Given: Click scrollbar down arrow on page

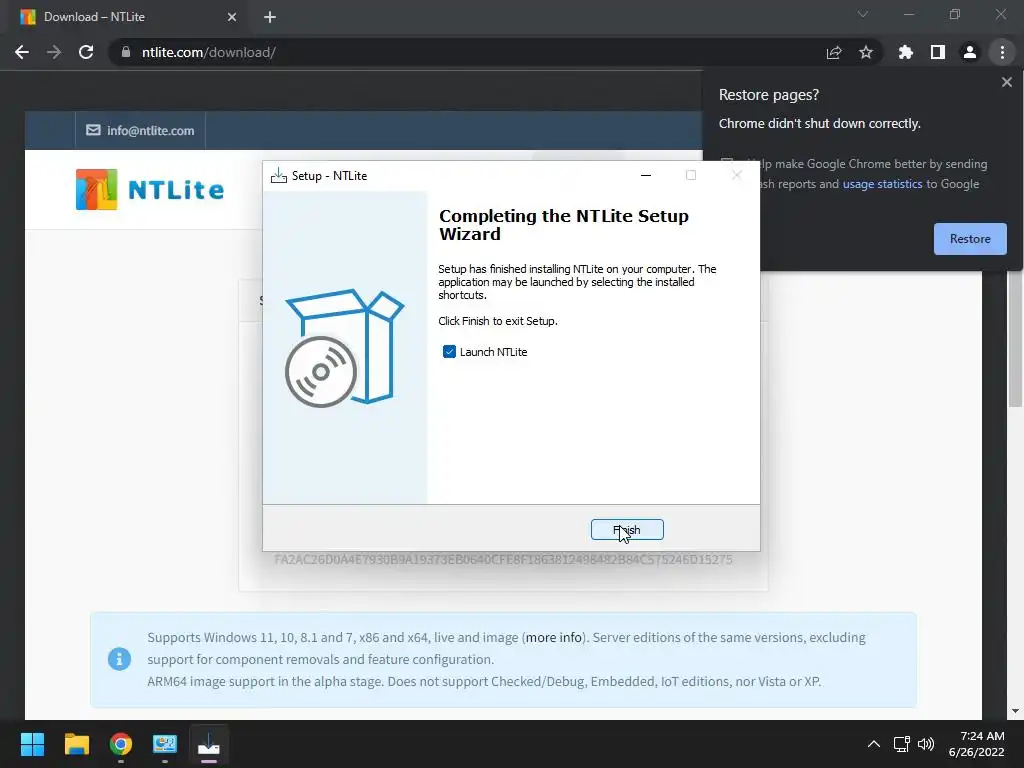Looking at the screenshot, I should 1015,711.
